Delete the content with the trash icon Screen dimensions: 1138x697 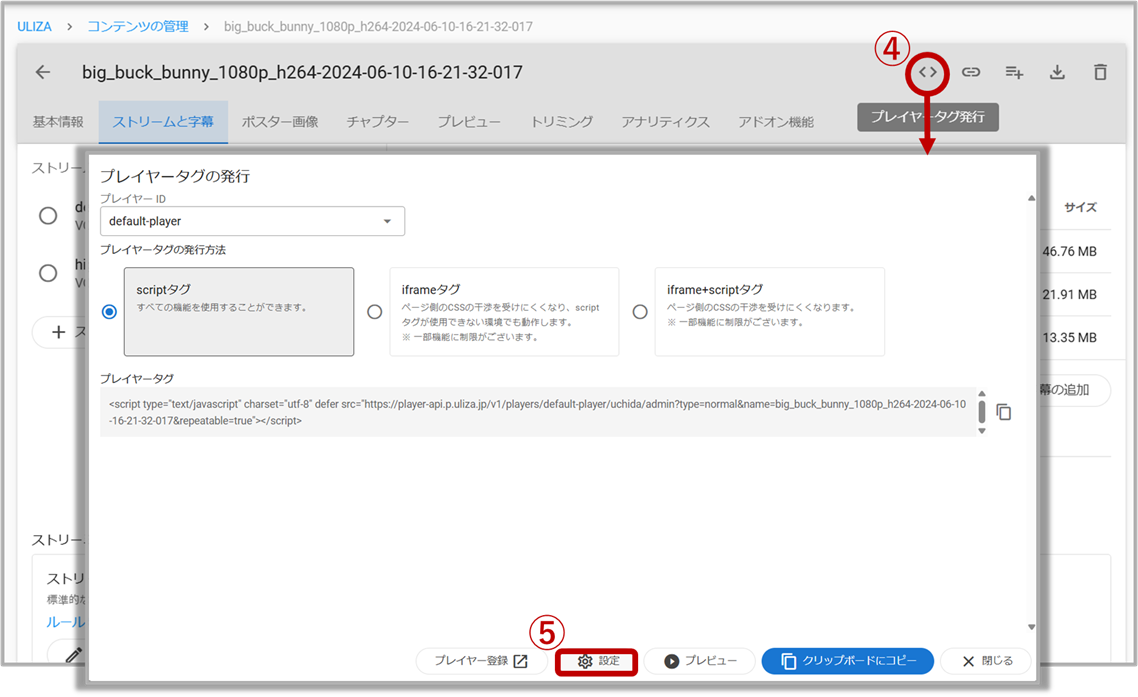[1100, 72]
